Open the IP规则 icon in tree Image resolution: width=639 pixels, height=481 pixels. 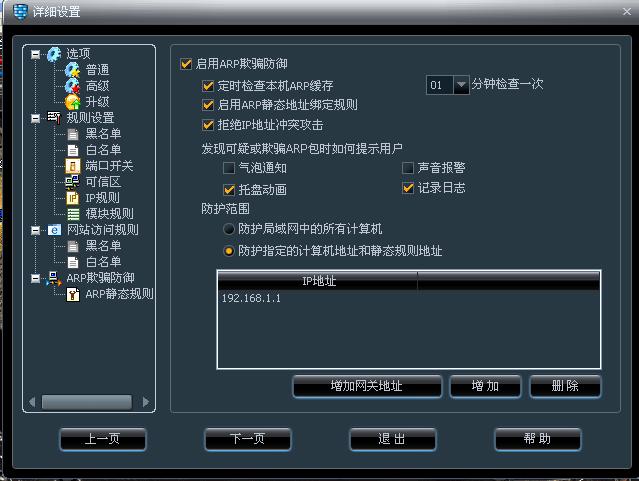pos(73,198)
